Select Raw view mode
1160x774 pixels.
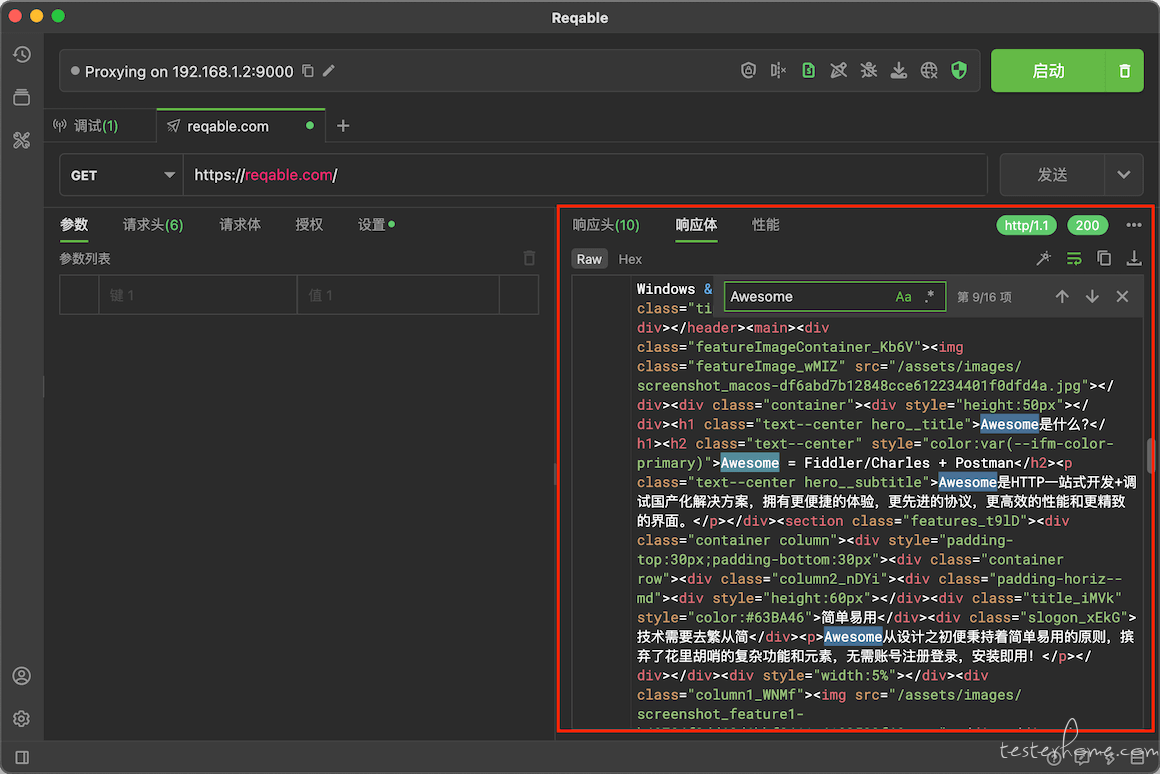pyautogui.click(x=589, y=259)
